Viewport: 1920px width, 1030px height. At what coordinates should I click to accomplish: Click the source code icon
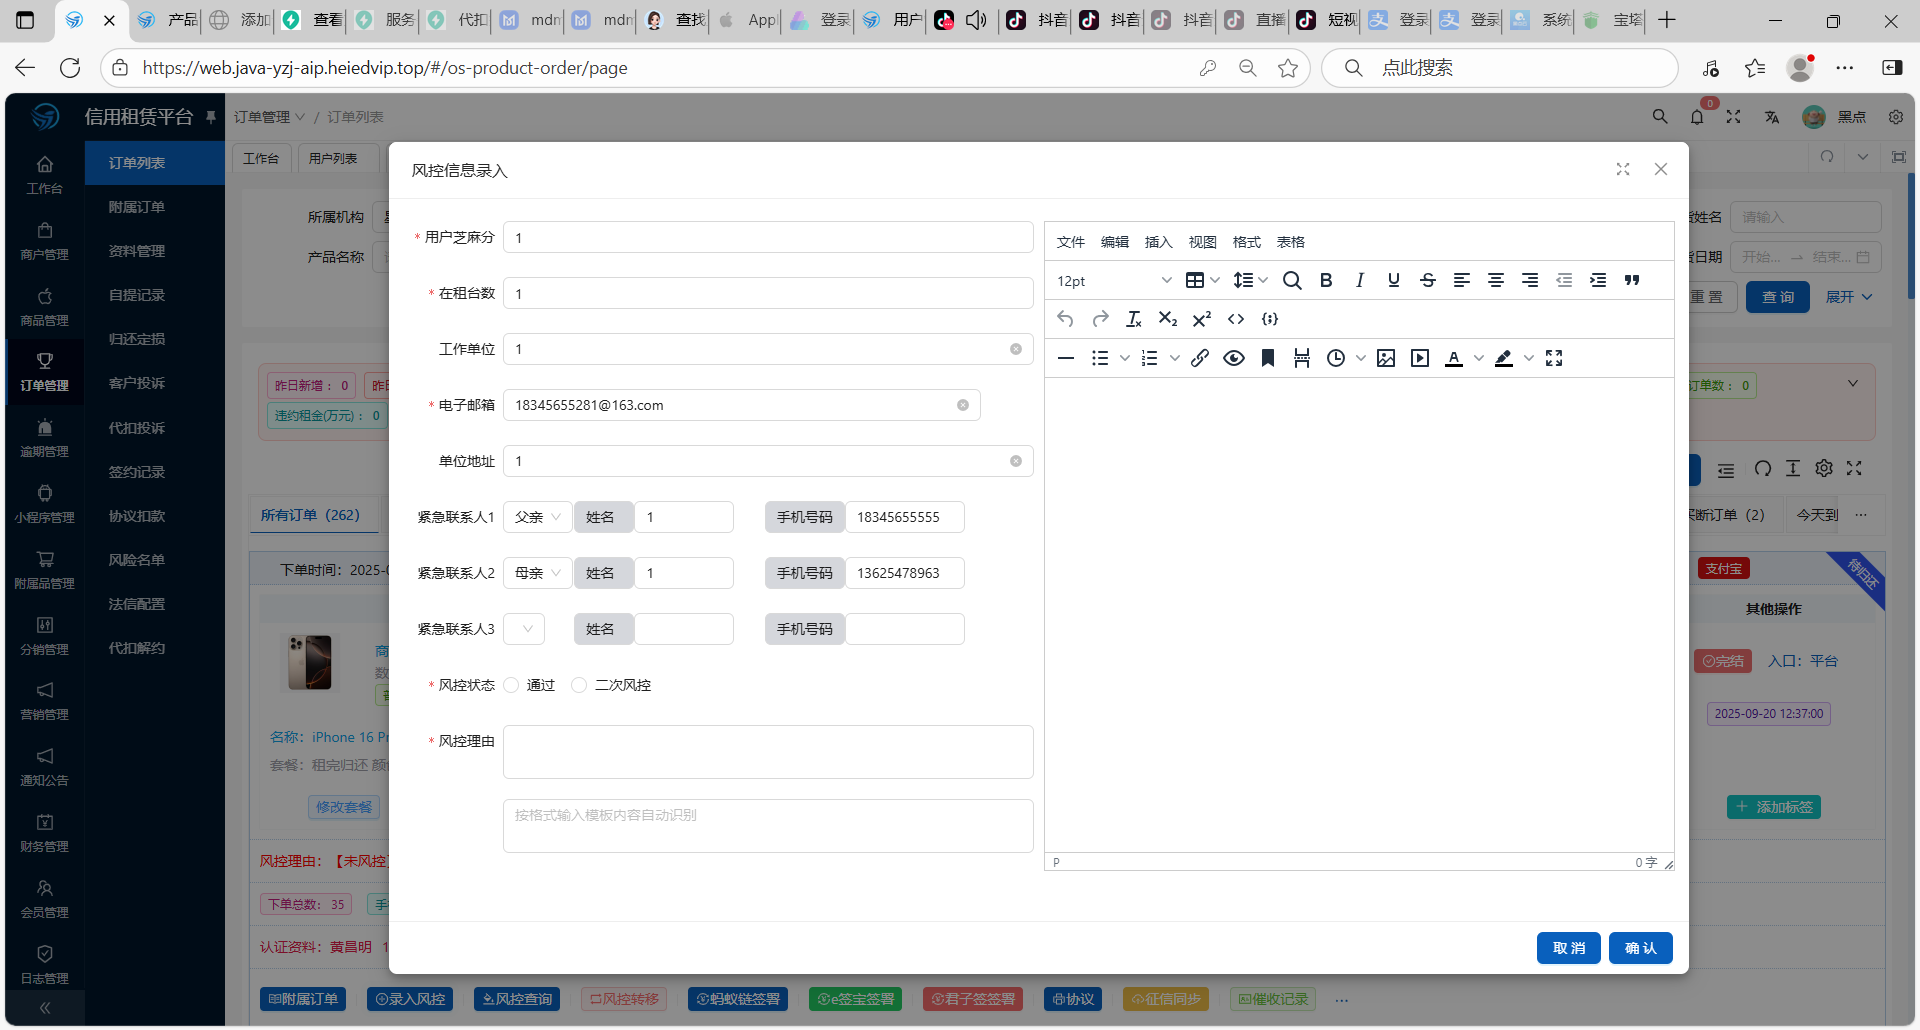(1236, 319)
